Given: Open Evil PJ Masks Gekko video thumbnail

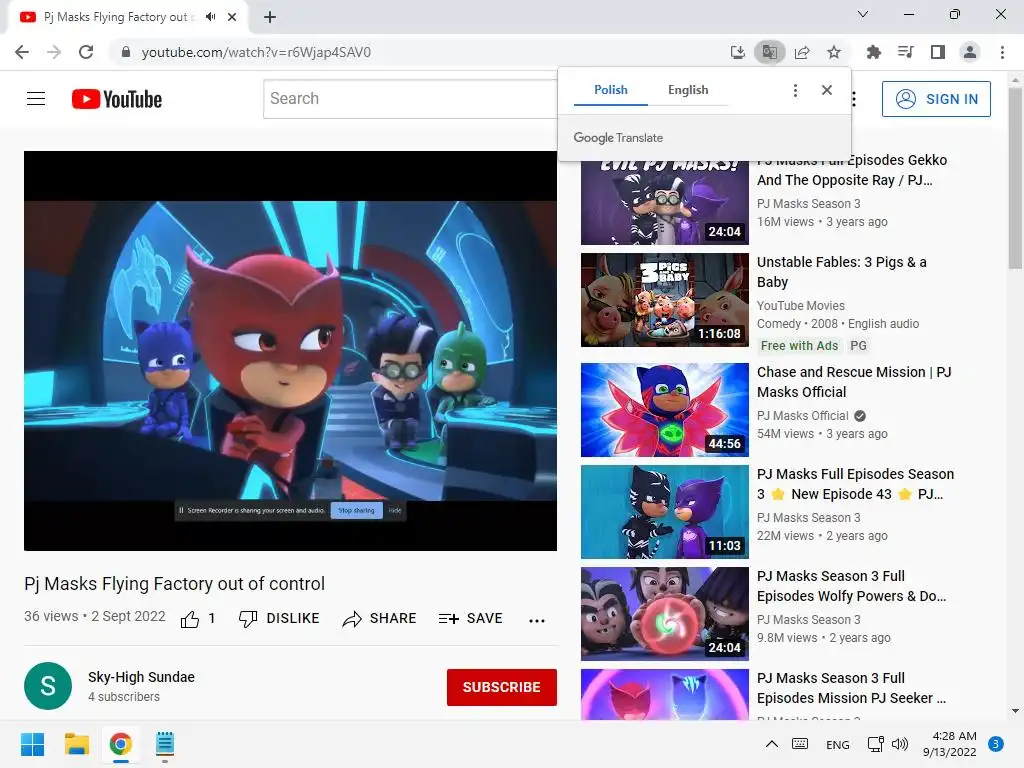Looking at the screenshot, I should (665, 202).
